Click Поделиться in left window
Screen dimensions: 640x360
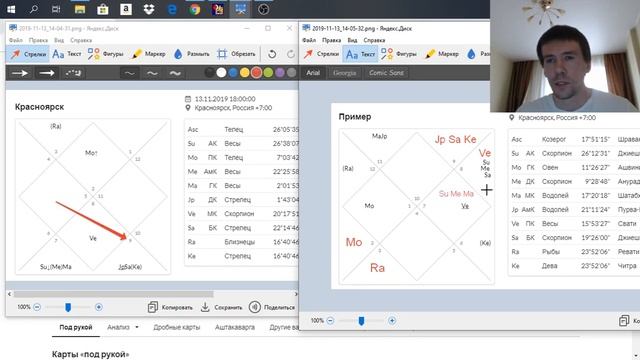pyautogui.click(x=272, y=307)
